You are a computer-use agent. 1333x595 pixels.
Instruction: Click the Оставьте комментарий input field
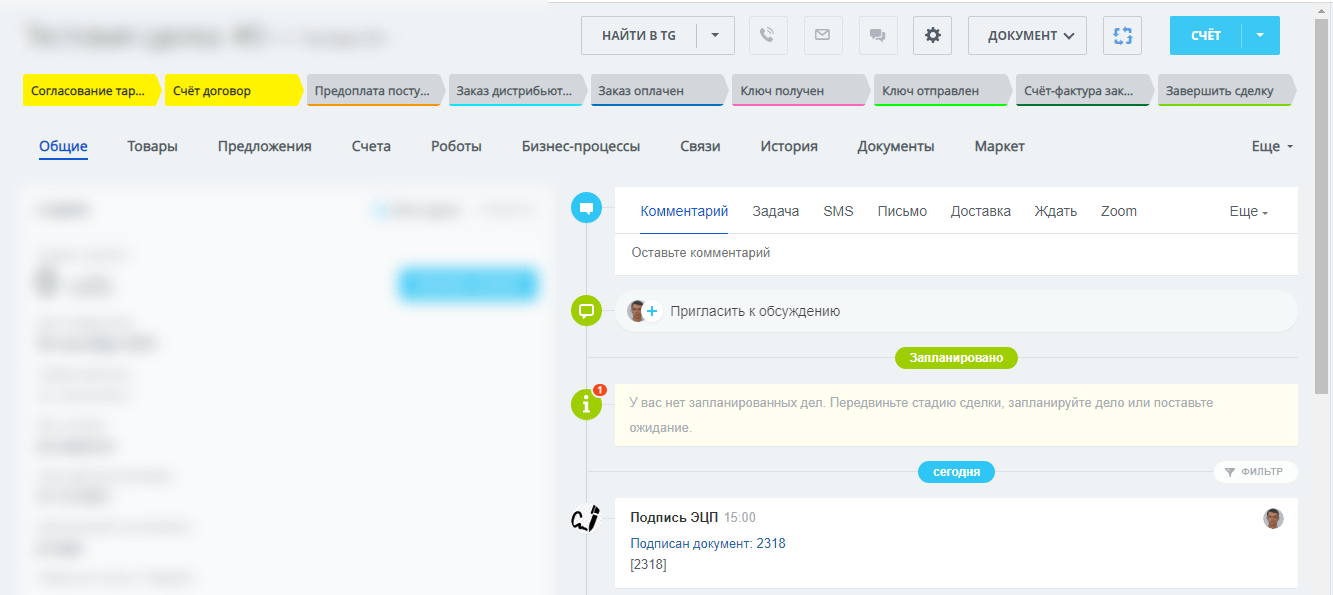pyautogui.click(x=956, y=254)
